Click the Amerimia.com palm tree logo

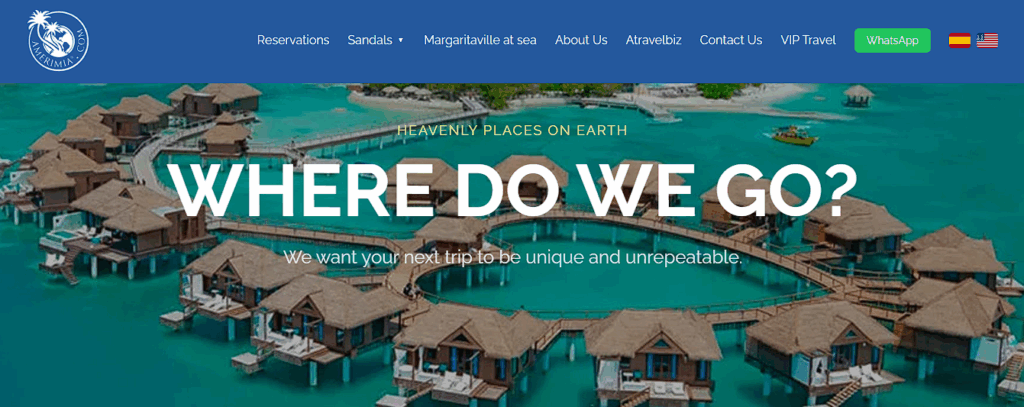[x=58, y=41]
